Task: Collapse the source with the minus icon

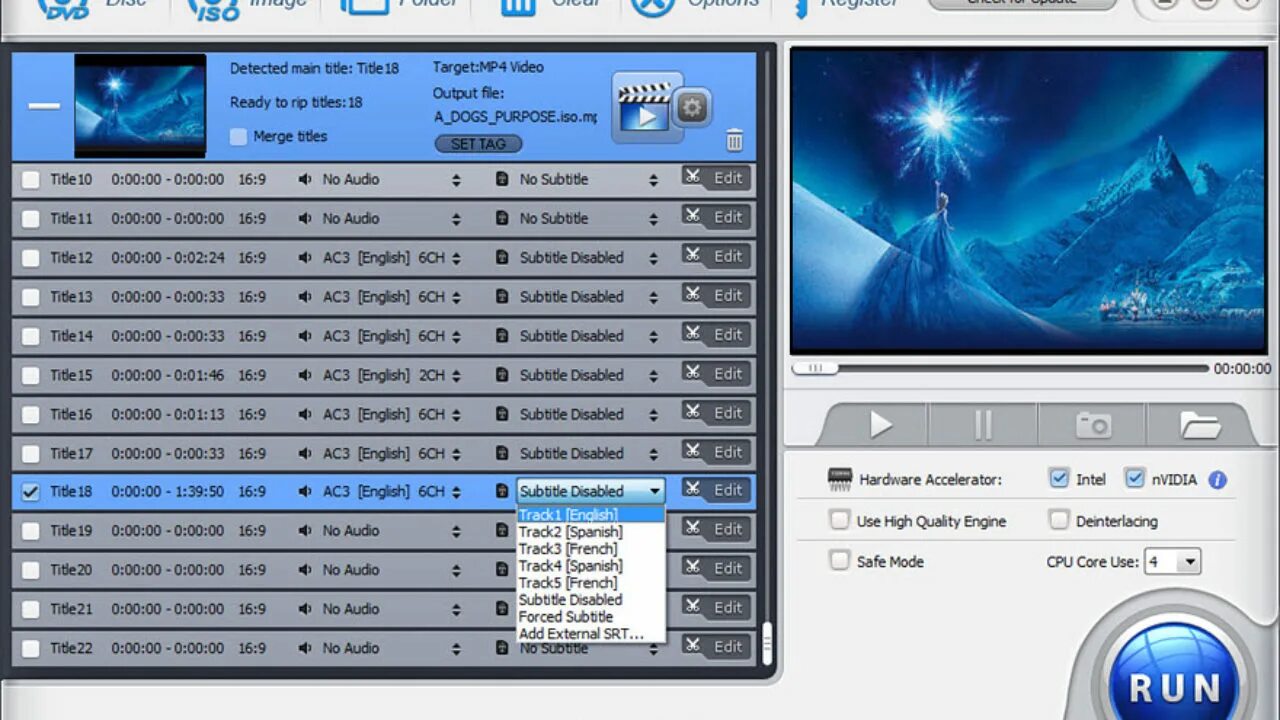Action: pos(44,105)
